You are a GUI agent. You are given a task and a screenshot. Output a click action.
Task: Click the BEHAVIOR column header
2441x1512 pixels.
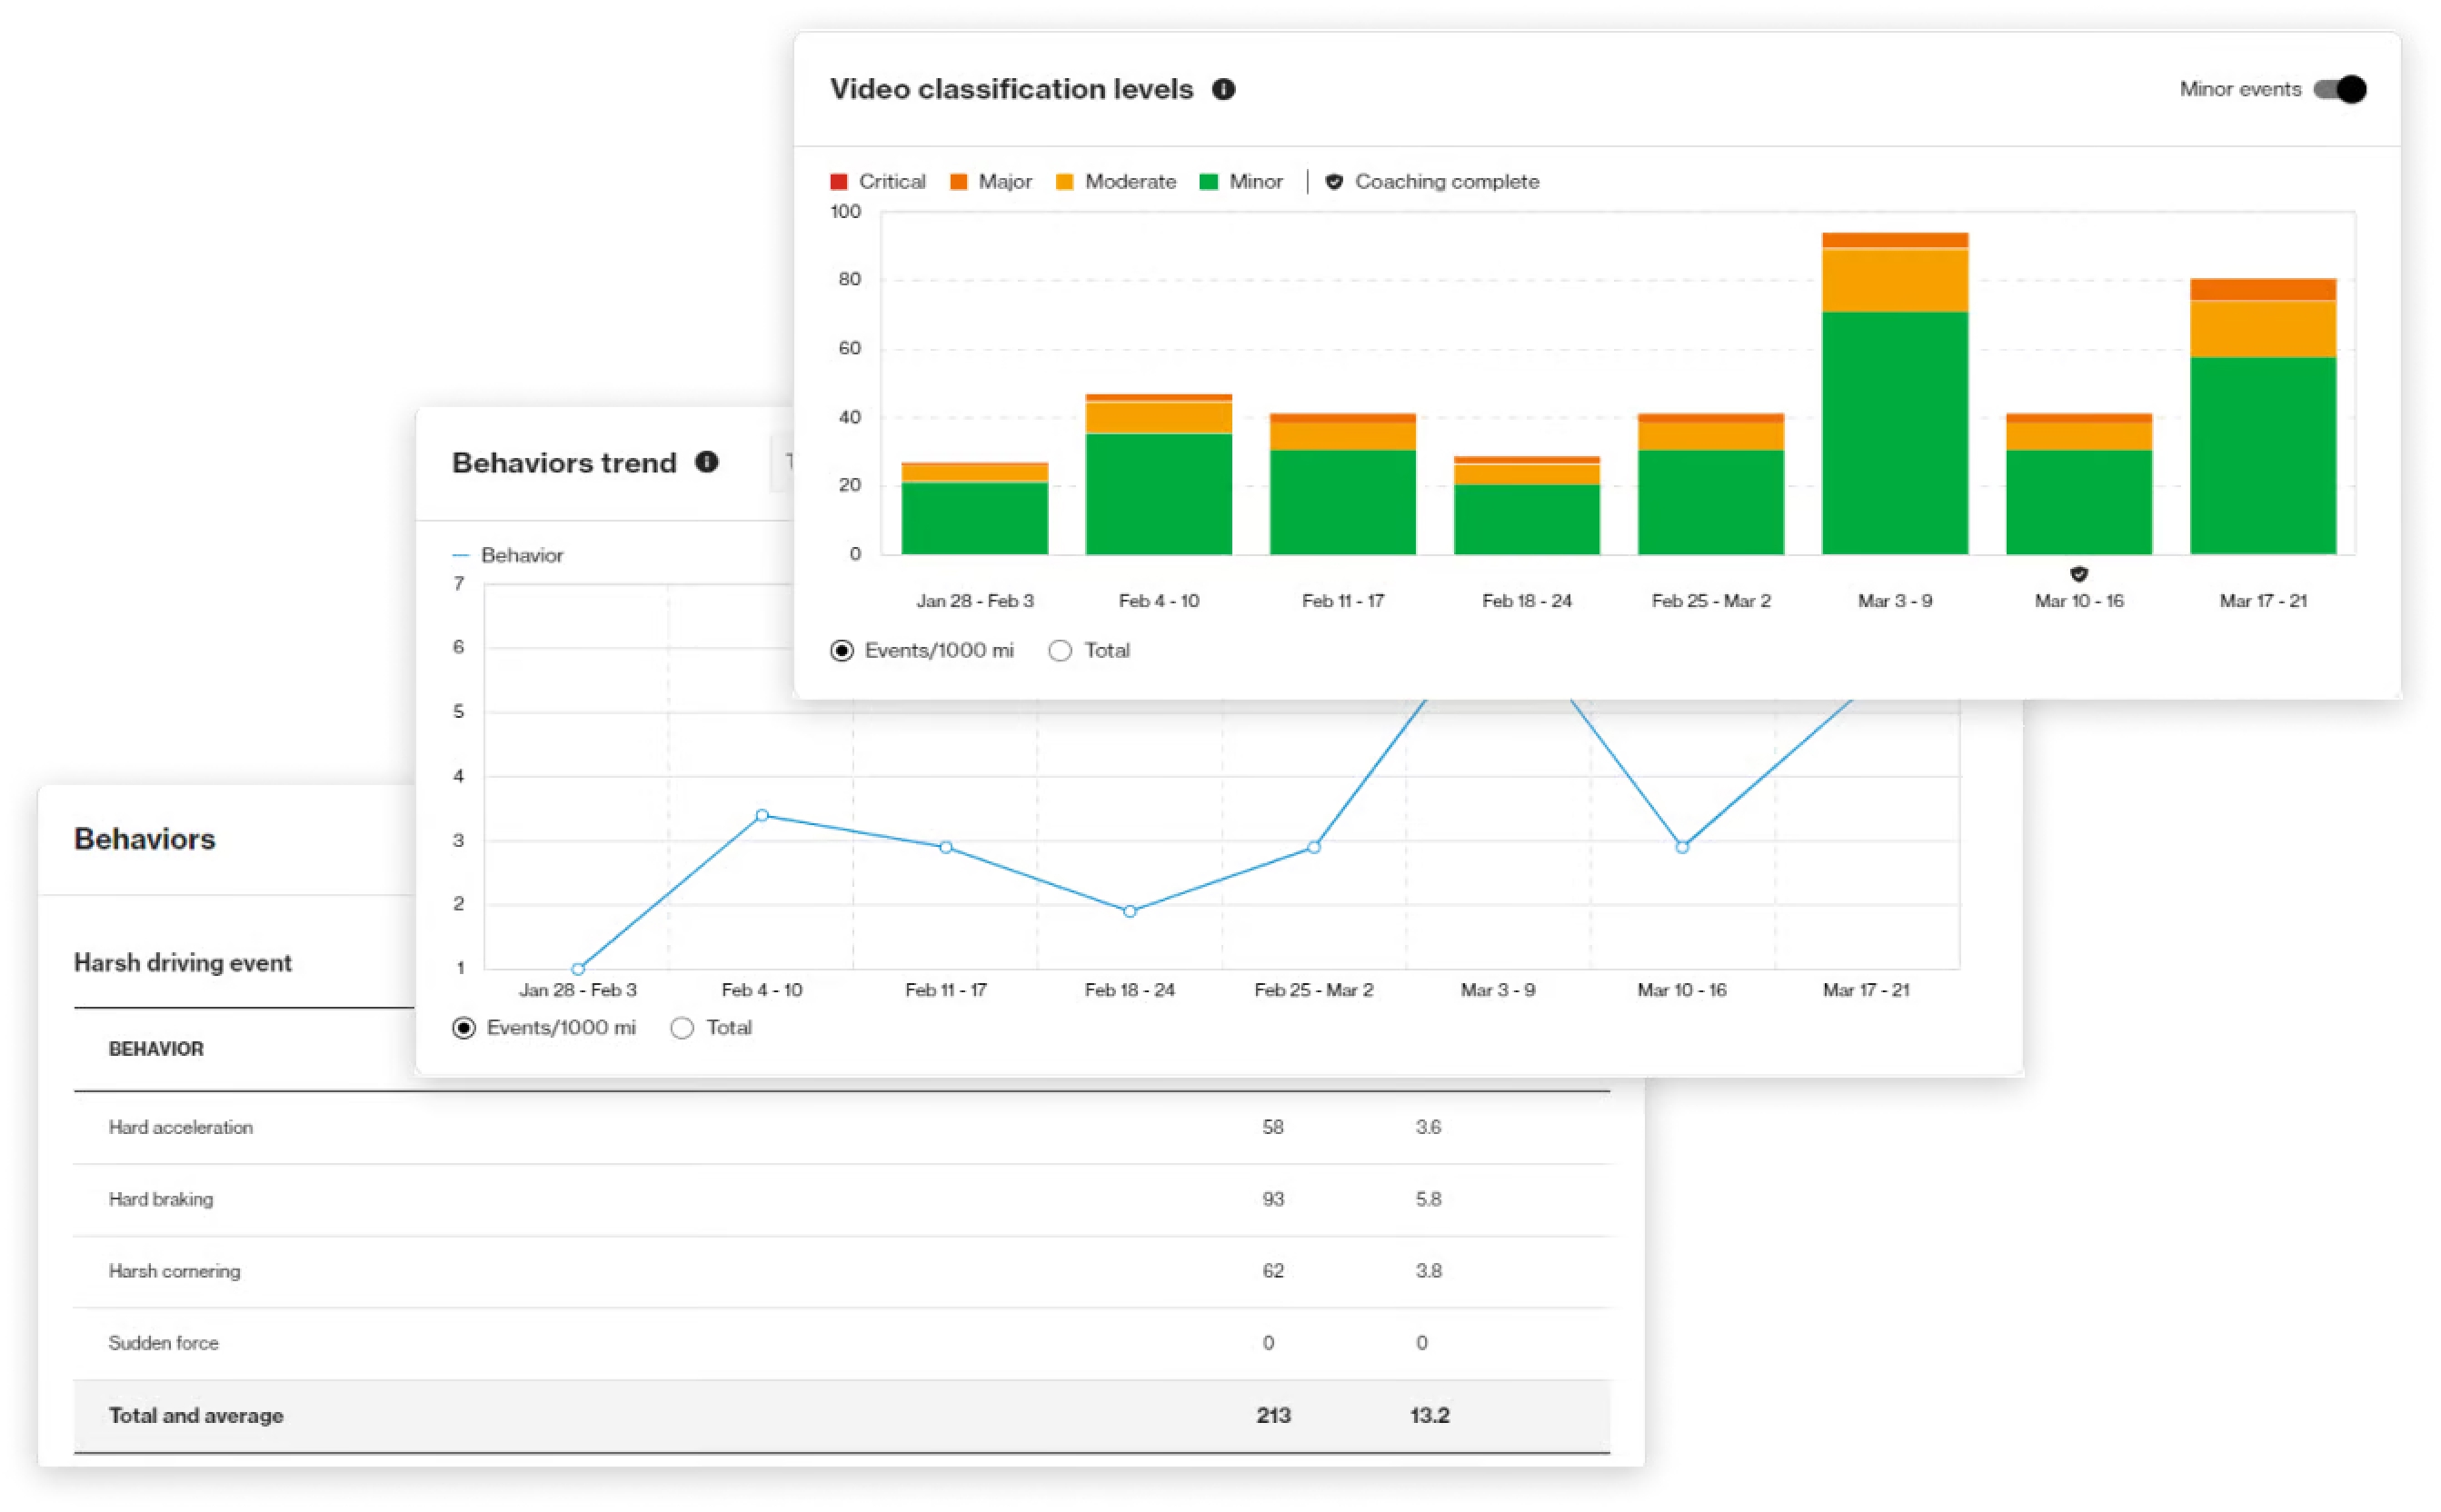pos(156,1049)
